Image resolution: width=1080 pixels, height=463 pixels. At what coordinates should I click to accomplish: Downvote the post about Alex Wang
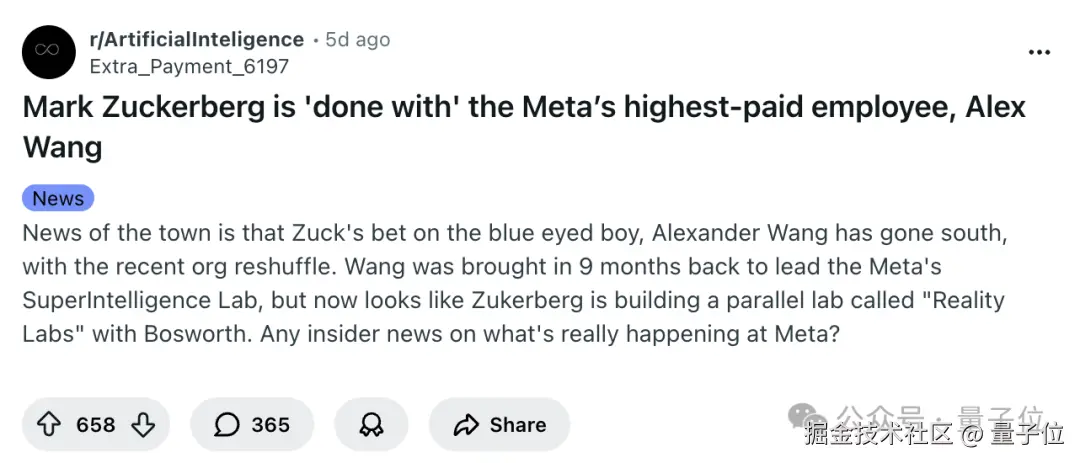point(143,425)
